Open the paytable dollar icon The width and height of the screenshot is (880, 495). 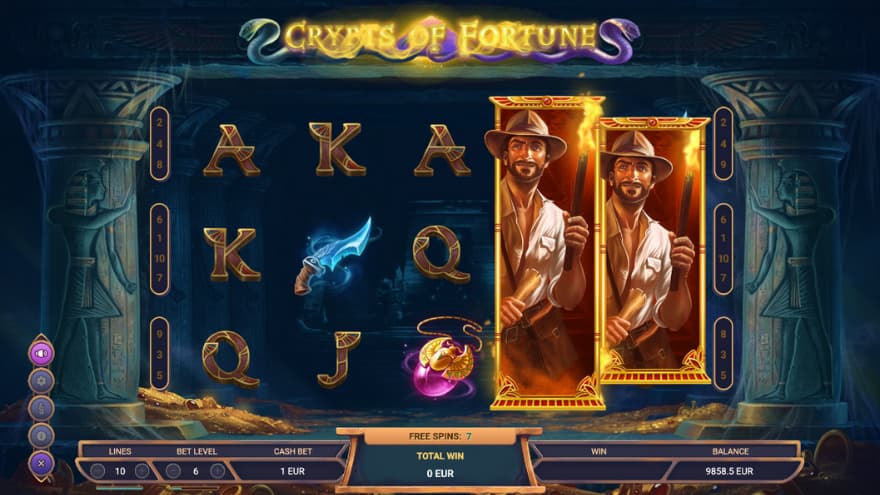[x=42, y=409]
